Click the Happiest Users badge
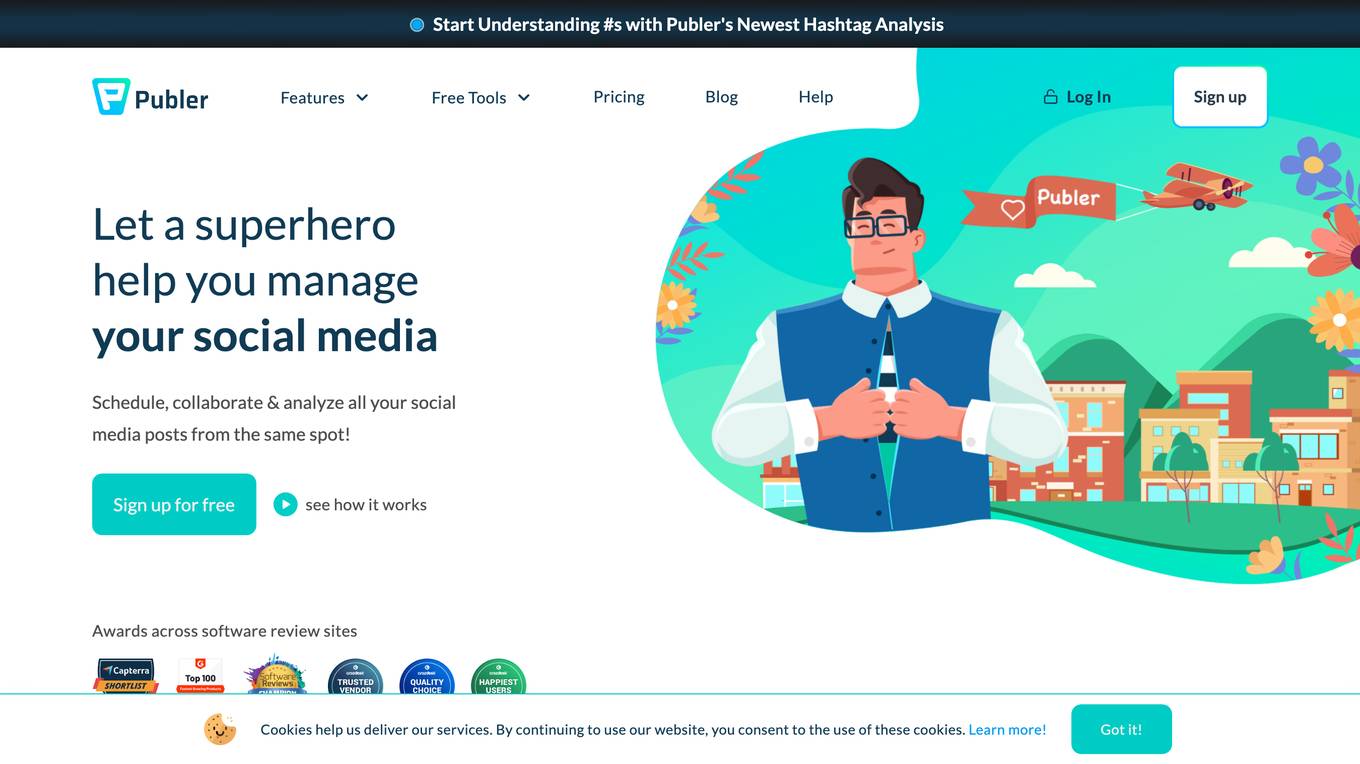 pos(498,677)
